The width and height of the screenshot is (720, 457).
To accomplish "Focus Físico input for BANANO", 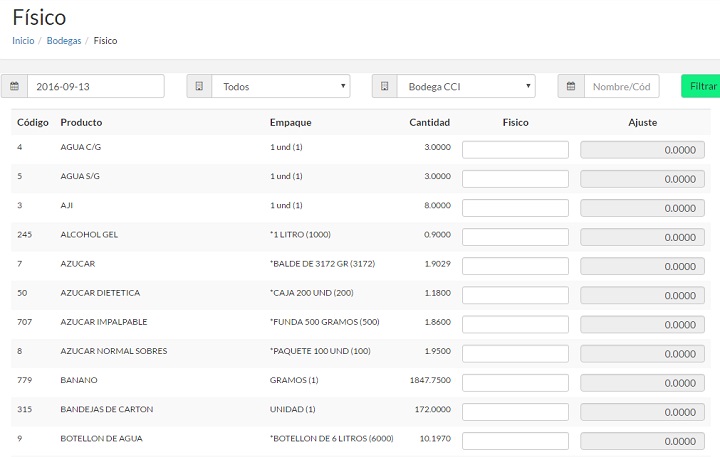I will point(515,383).
